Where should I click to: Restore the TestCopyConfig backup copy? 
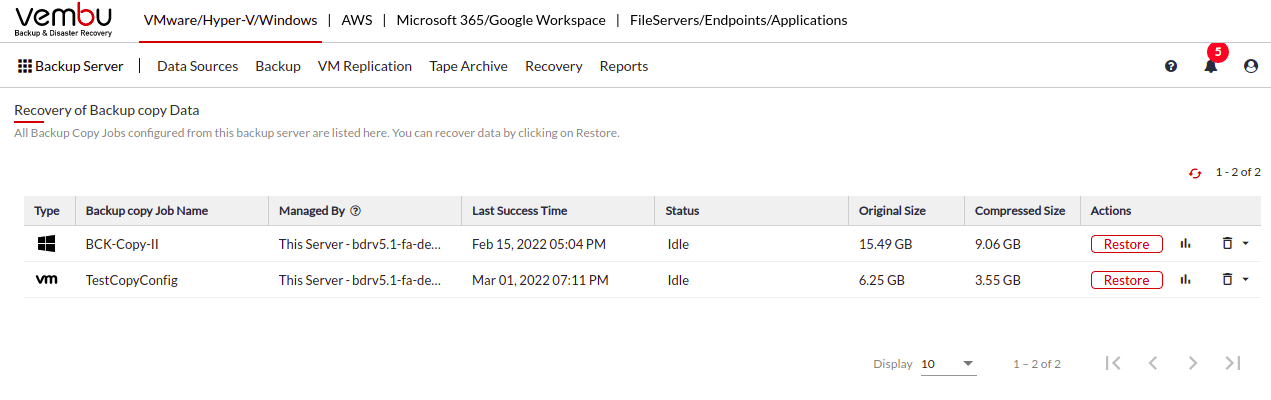click(x=1126, y=281)
